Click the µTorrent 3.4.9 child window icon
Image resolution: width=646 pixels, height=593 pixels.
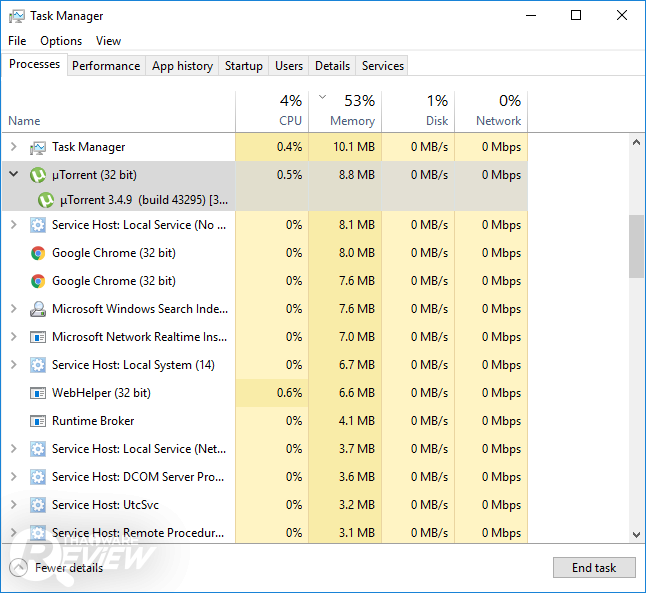(x=46, y=200)
